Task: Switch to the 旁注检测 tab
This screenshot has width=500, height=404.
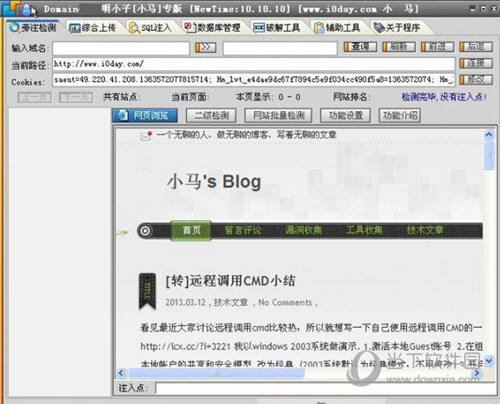Action: pos(33,27)
